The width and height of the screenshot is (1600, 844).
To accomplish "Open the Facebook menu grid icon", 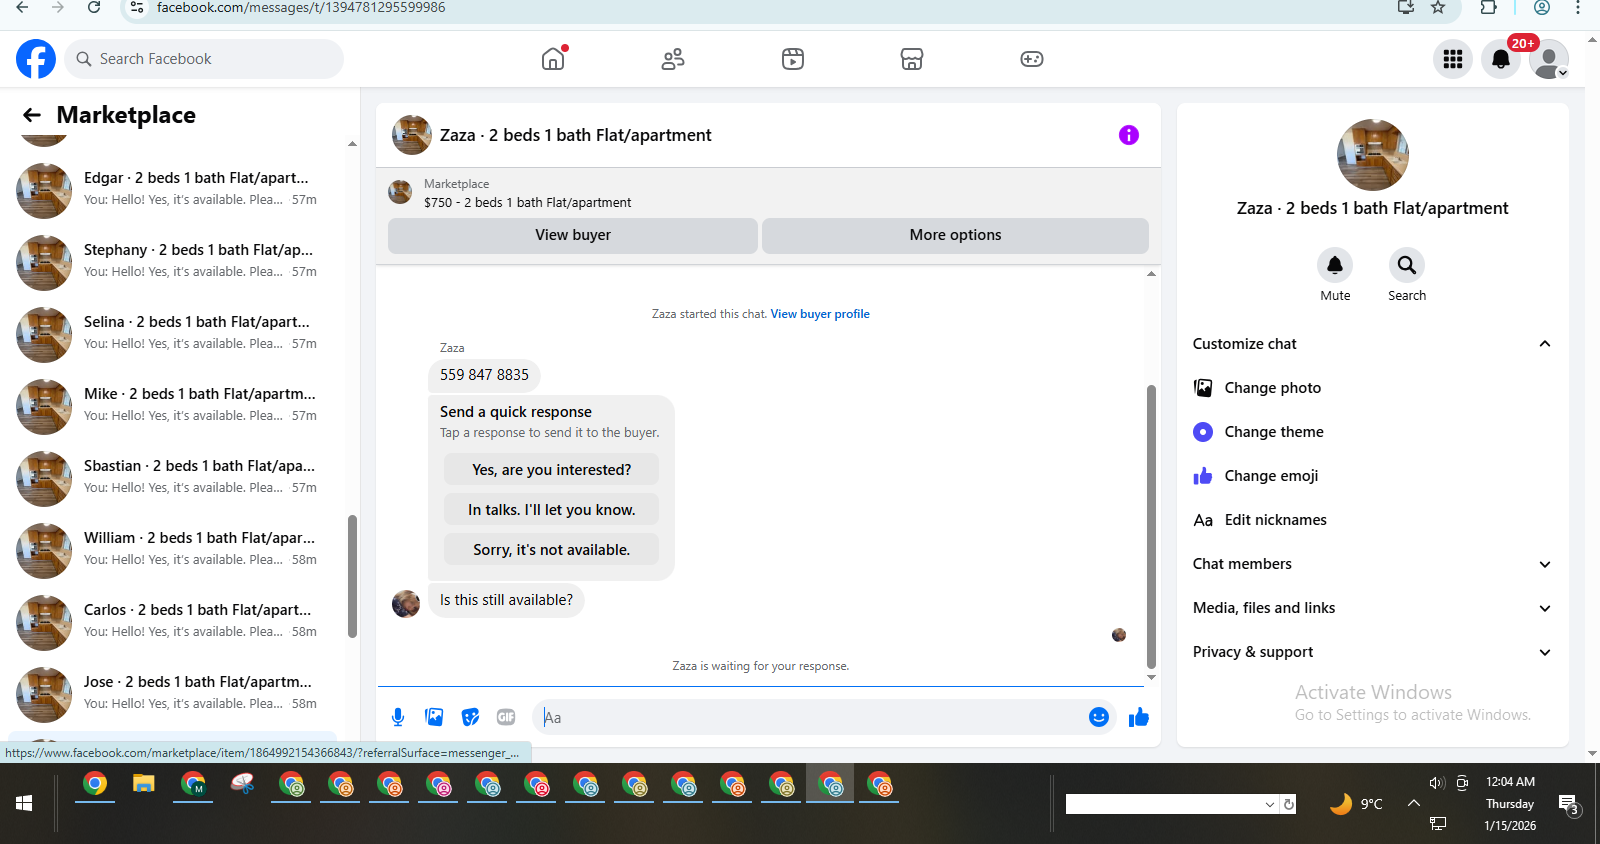I will pos(1453,59).
